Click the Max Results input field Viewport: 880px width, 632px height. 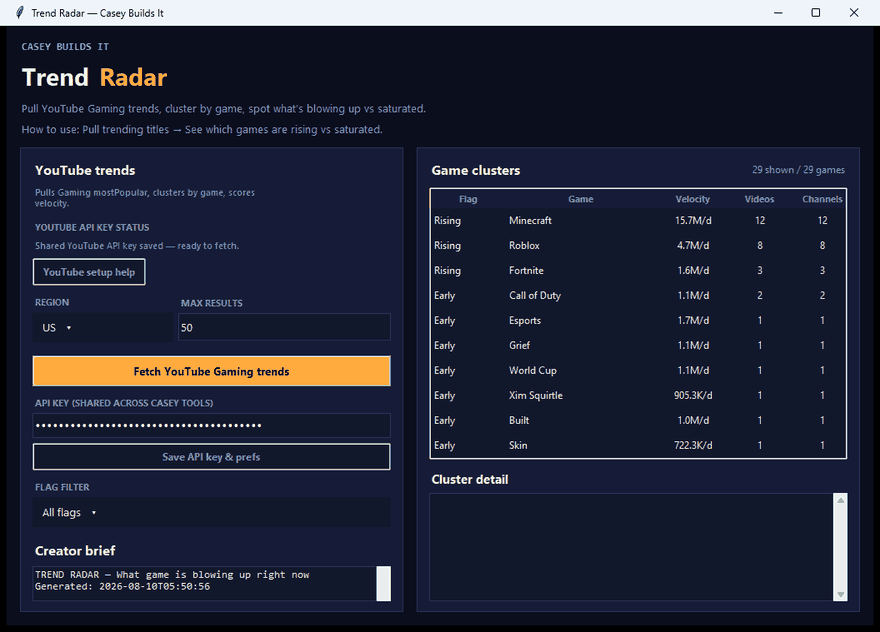pos(284,327)
